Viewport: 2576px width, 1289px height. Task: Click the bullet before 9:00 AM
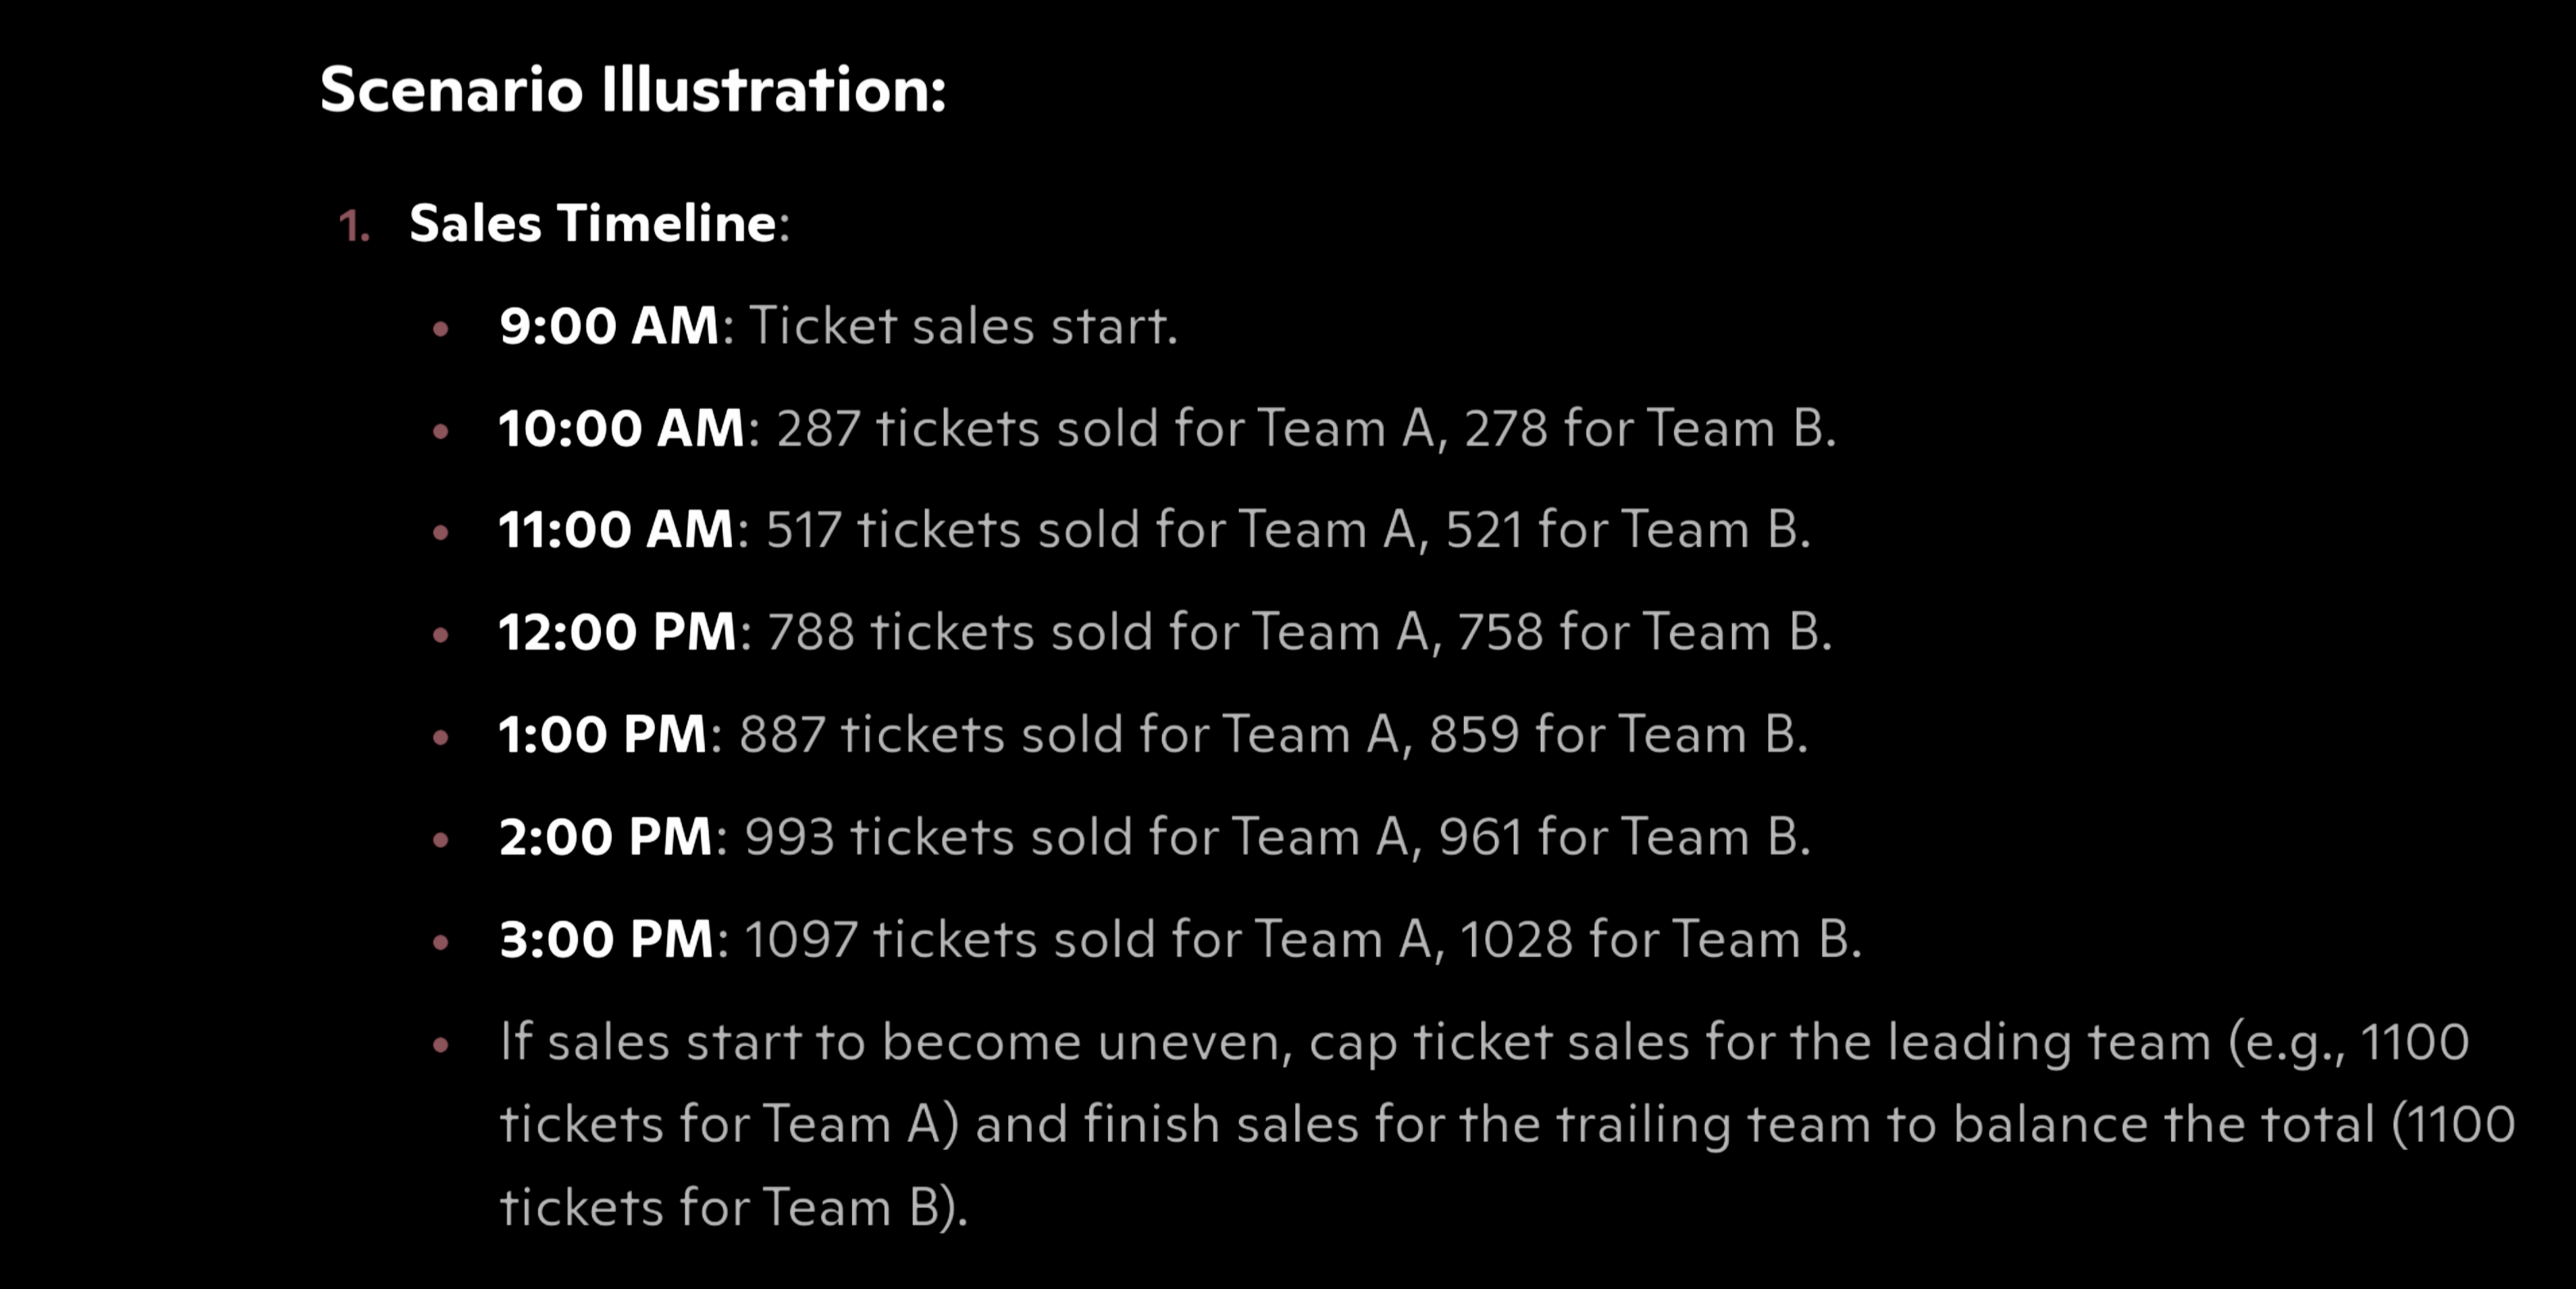pos(441,328)
